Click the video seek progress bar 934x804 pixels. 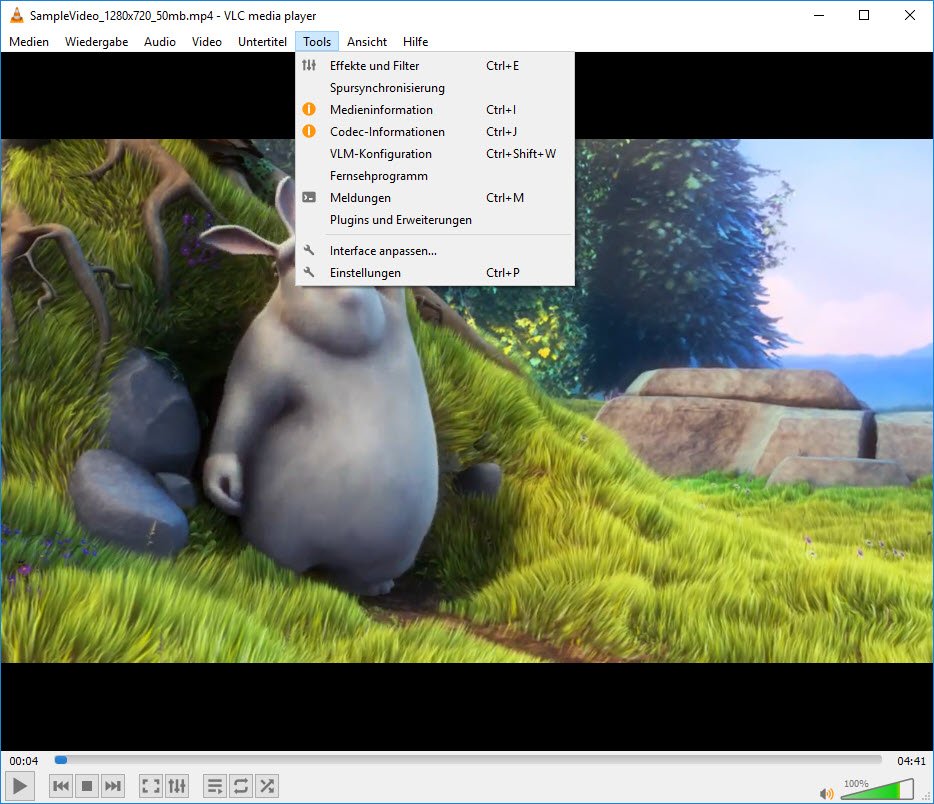(468, 760)
